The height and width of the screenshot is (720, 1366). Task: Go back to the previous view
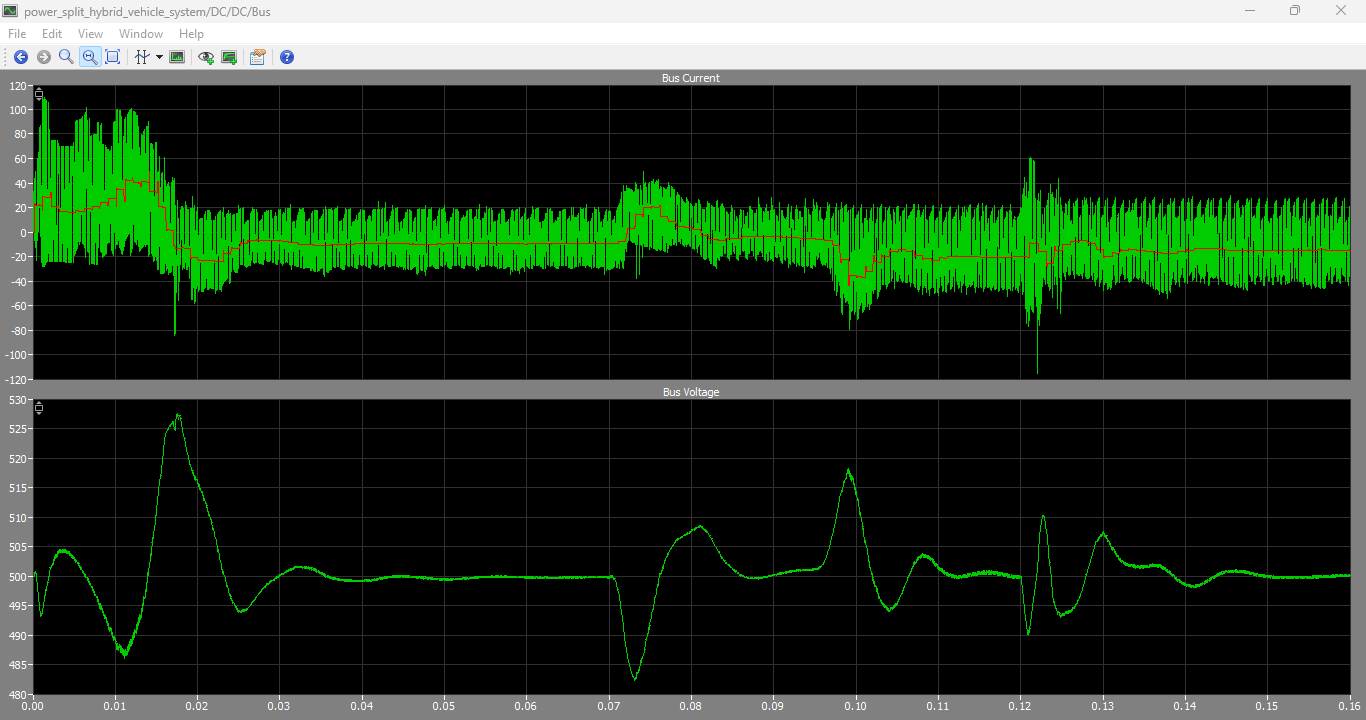pos(21,57)
